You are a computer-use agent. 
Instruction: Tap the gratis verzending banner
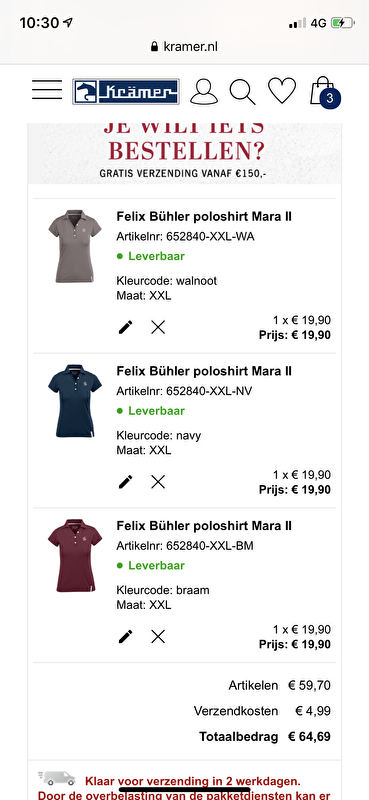[x=184, y=154]
